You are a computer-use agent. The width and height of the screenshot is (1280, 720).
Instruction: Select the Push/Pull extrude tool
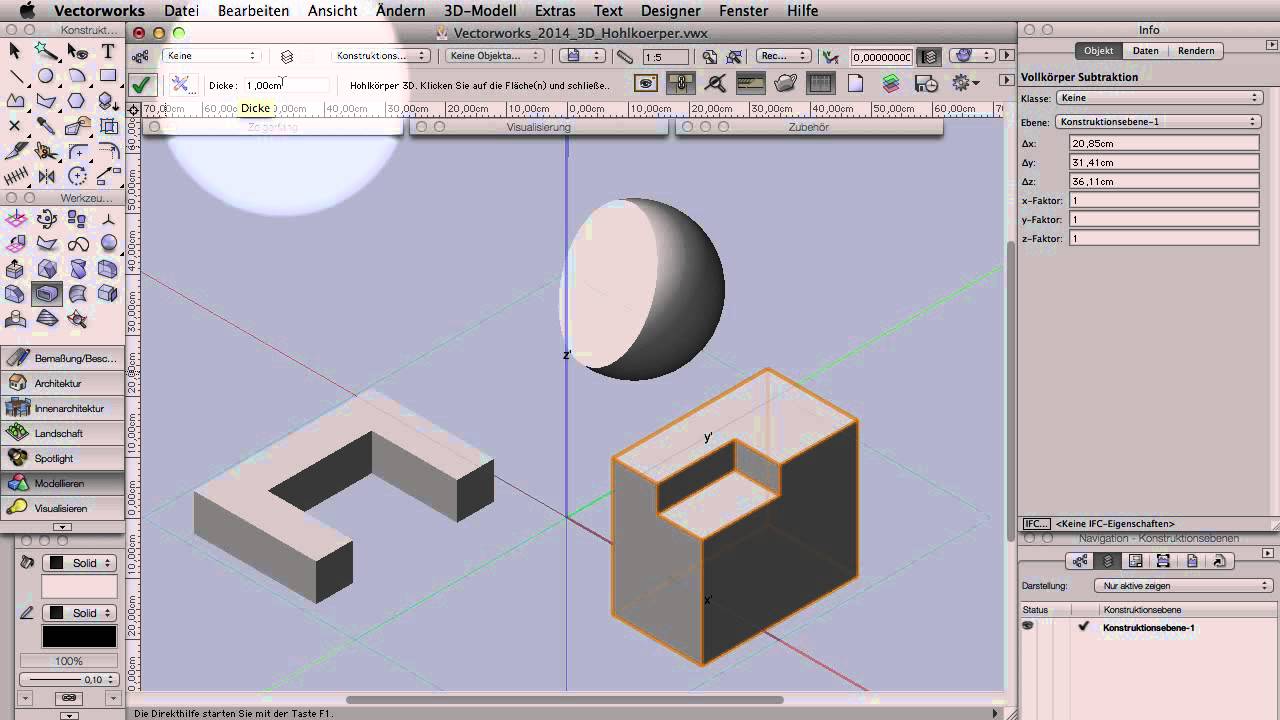14,269
